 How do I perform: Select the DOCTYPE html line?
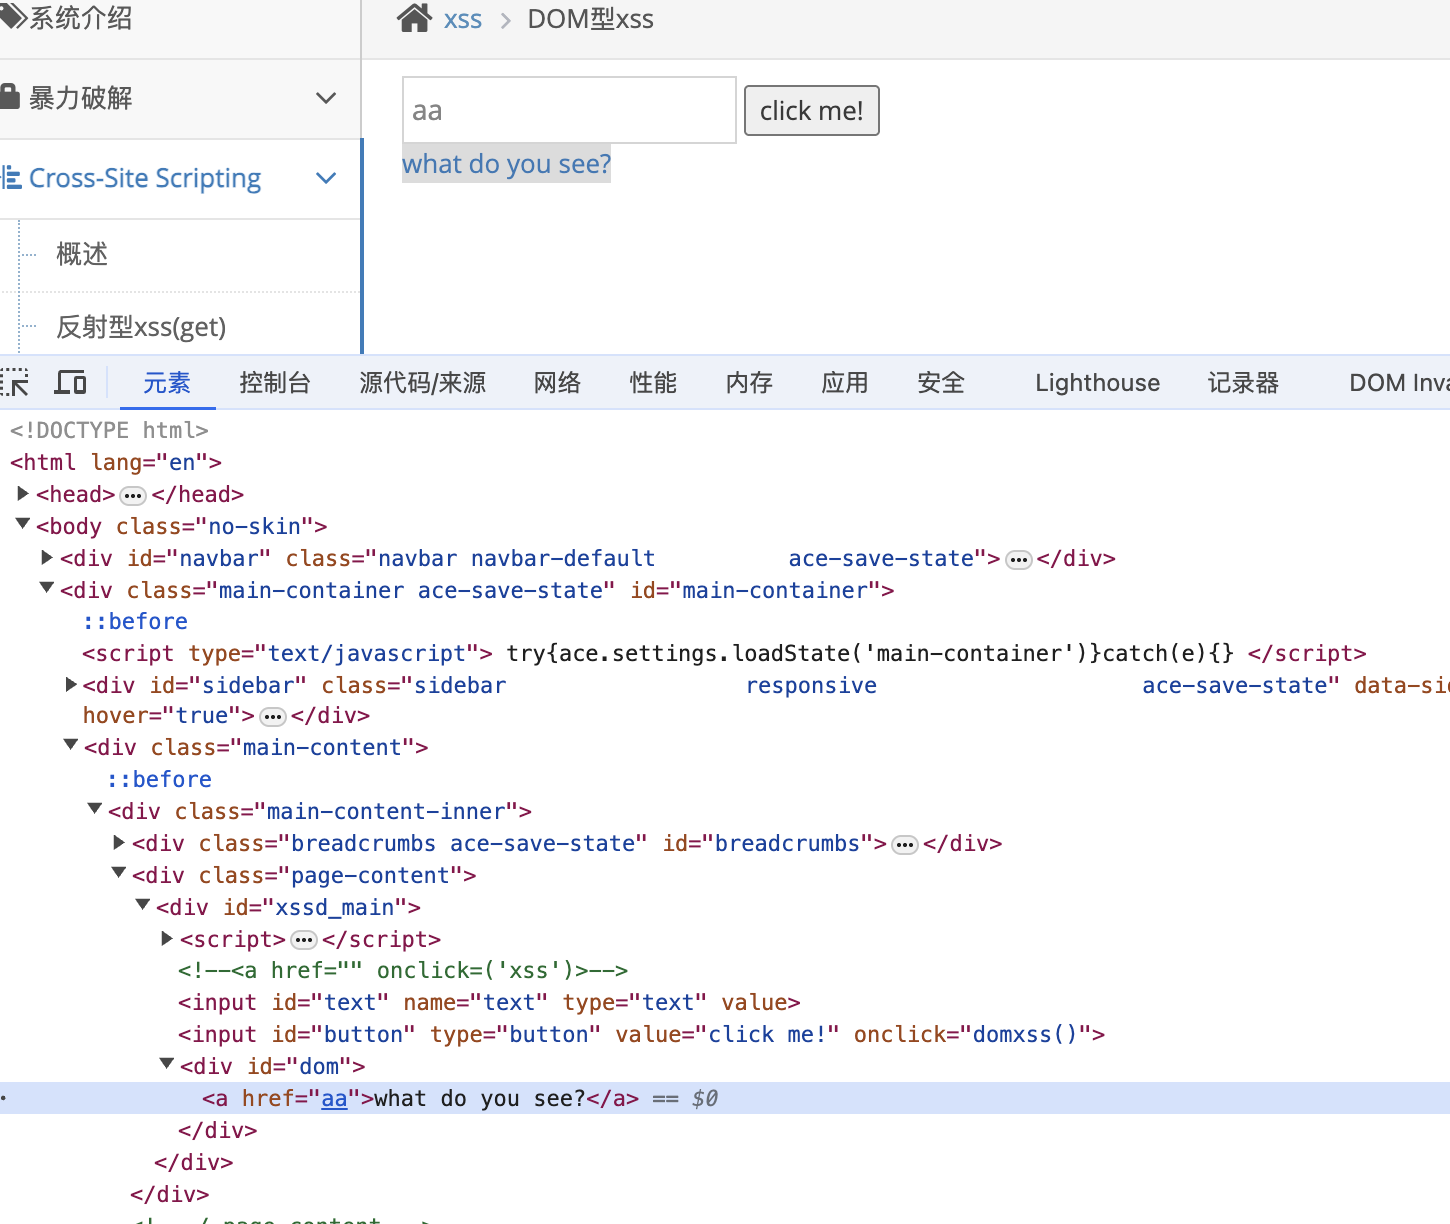[x=110, y=430]
